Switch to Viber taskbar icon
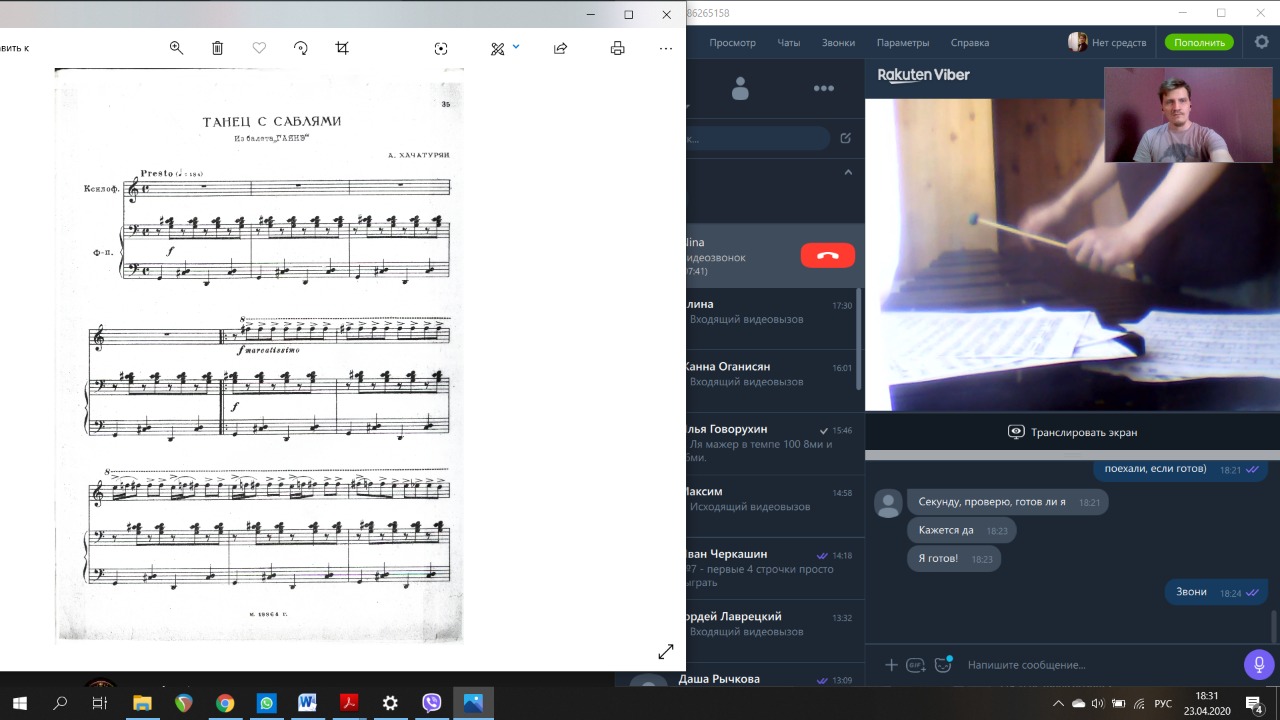1280x720 pixels. (431, 703)
